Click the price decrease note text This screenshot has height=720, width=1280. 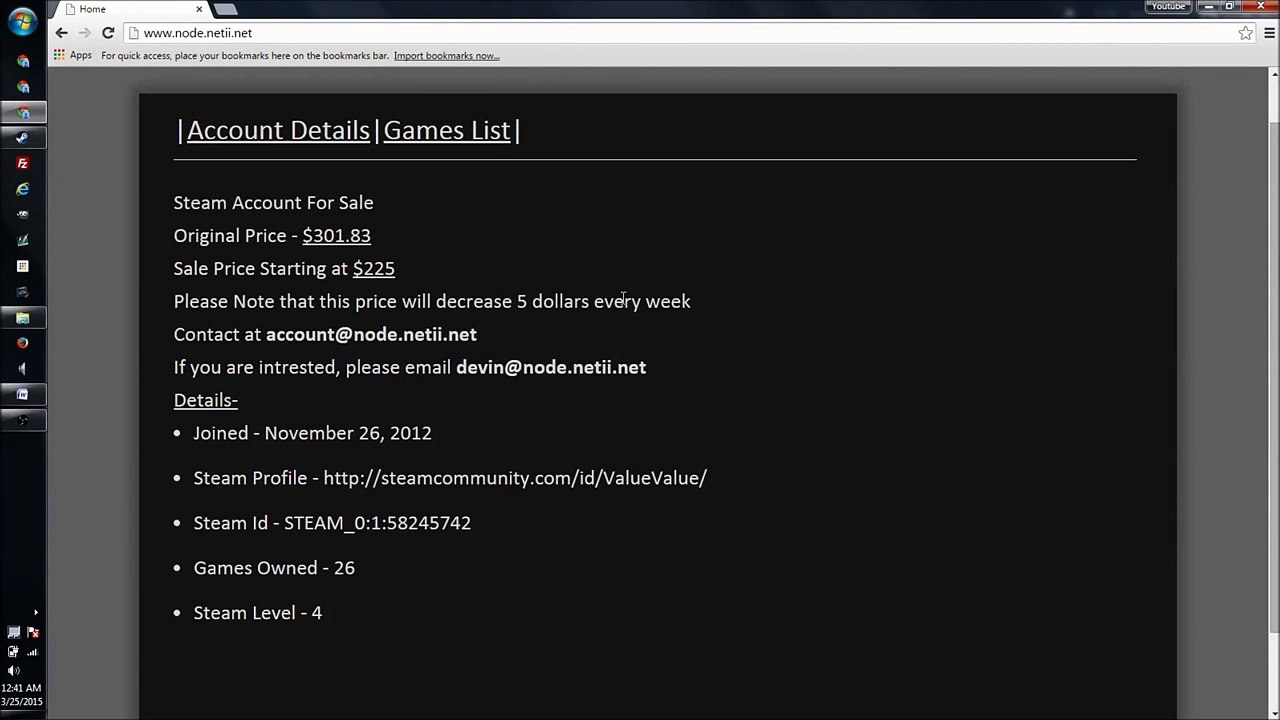pyautogui.click(x=432, y=302)
